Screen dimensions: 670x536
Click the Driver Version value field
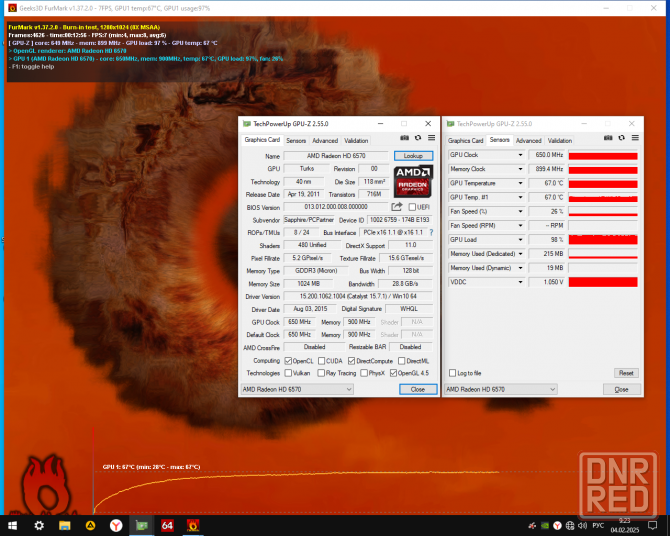tap(358, 296)
